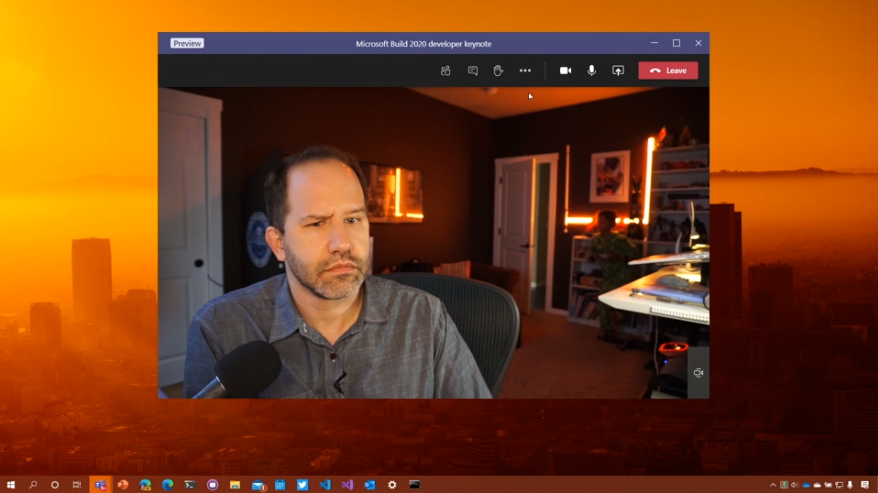Maximize the Teams meeting window
878x493 pixels.
(676, 43)
